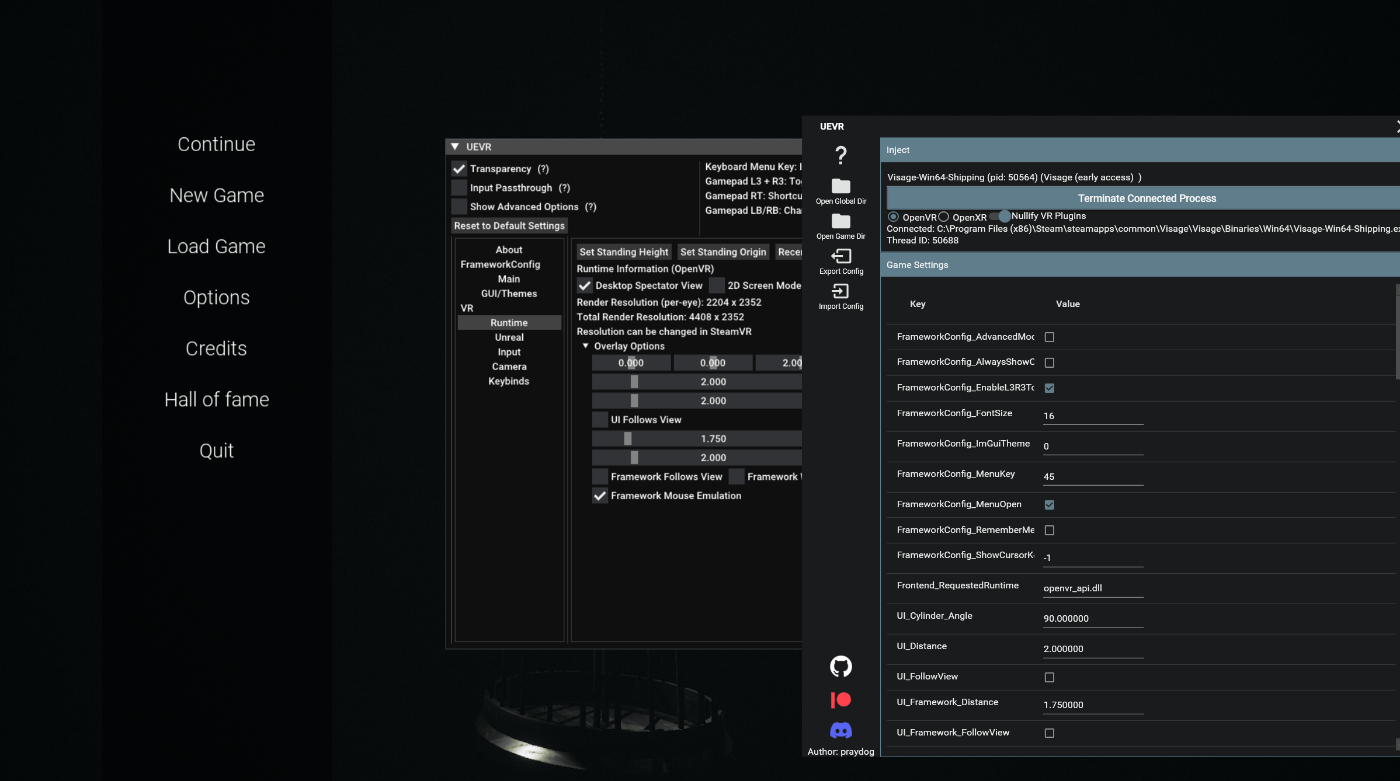The image size is (1400, 781).
Task: Tick the FrameworkConfig_AlwaysShowC checkbox
Action: (x=1049, y=363)
